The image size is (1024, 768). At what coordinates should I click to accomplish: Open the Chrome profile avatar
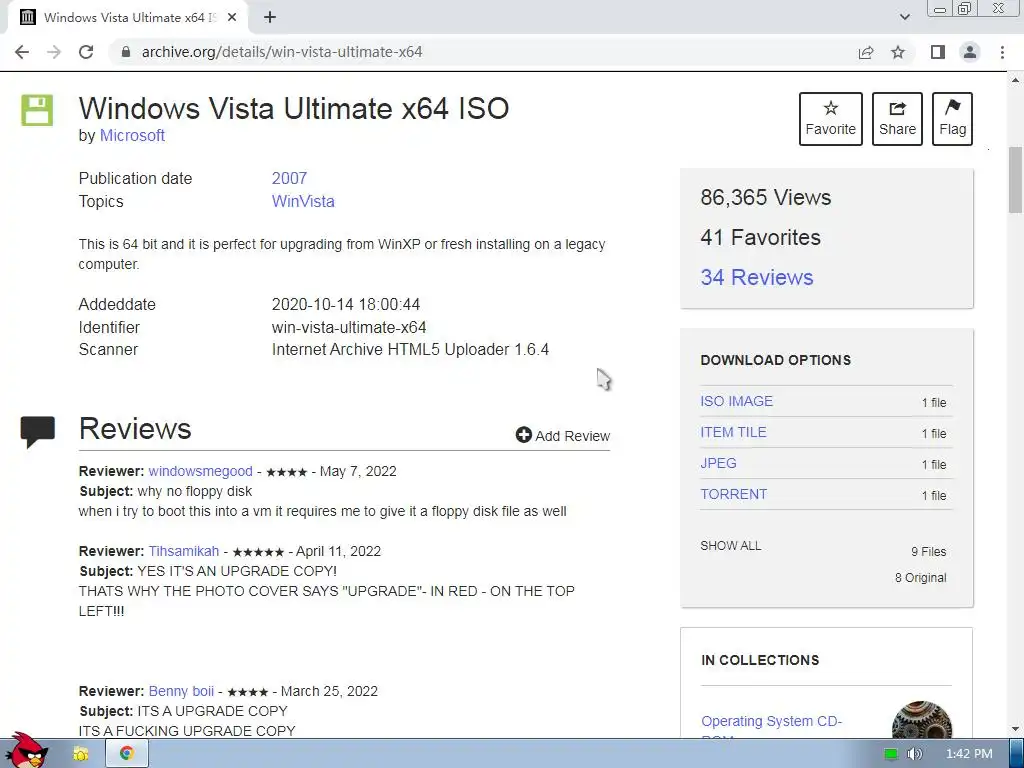[x=970, y=52]
